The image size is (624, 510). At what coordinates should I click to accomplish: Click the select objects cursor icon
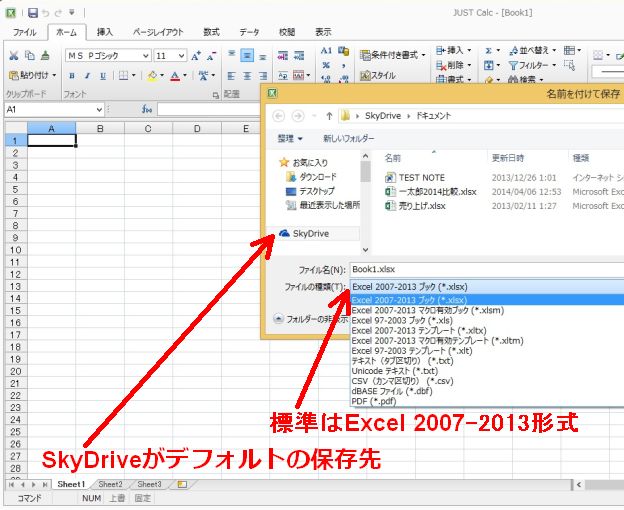(570, 65)
